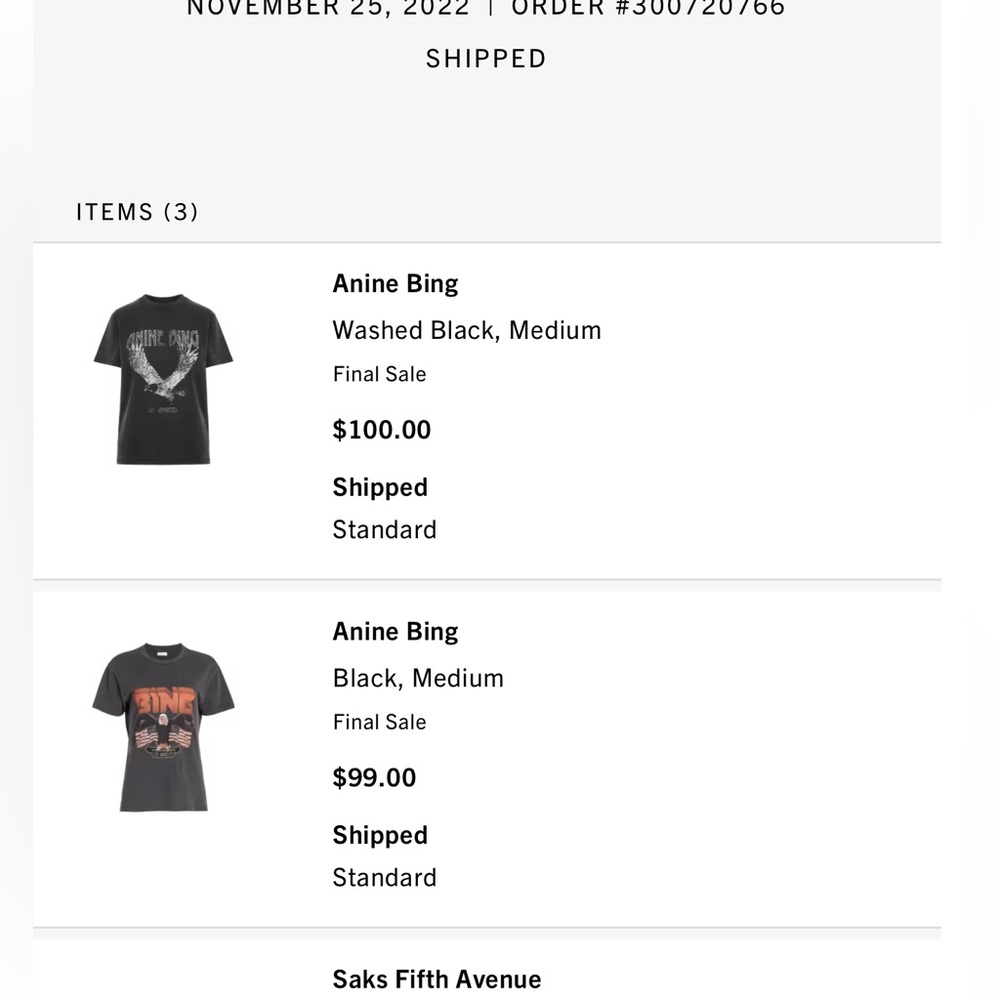This screenshot has width=1000, height=1000.
Task: Click the Washed Black, Medium description
Action: (x=466, y=330)
